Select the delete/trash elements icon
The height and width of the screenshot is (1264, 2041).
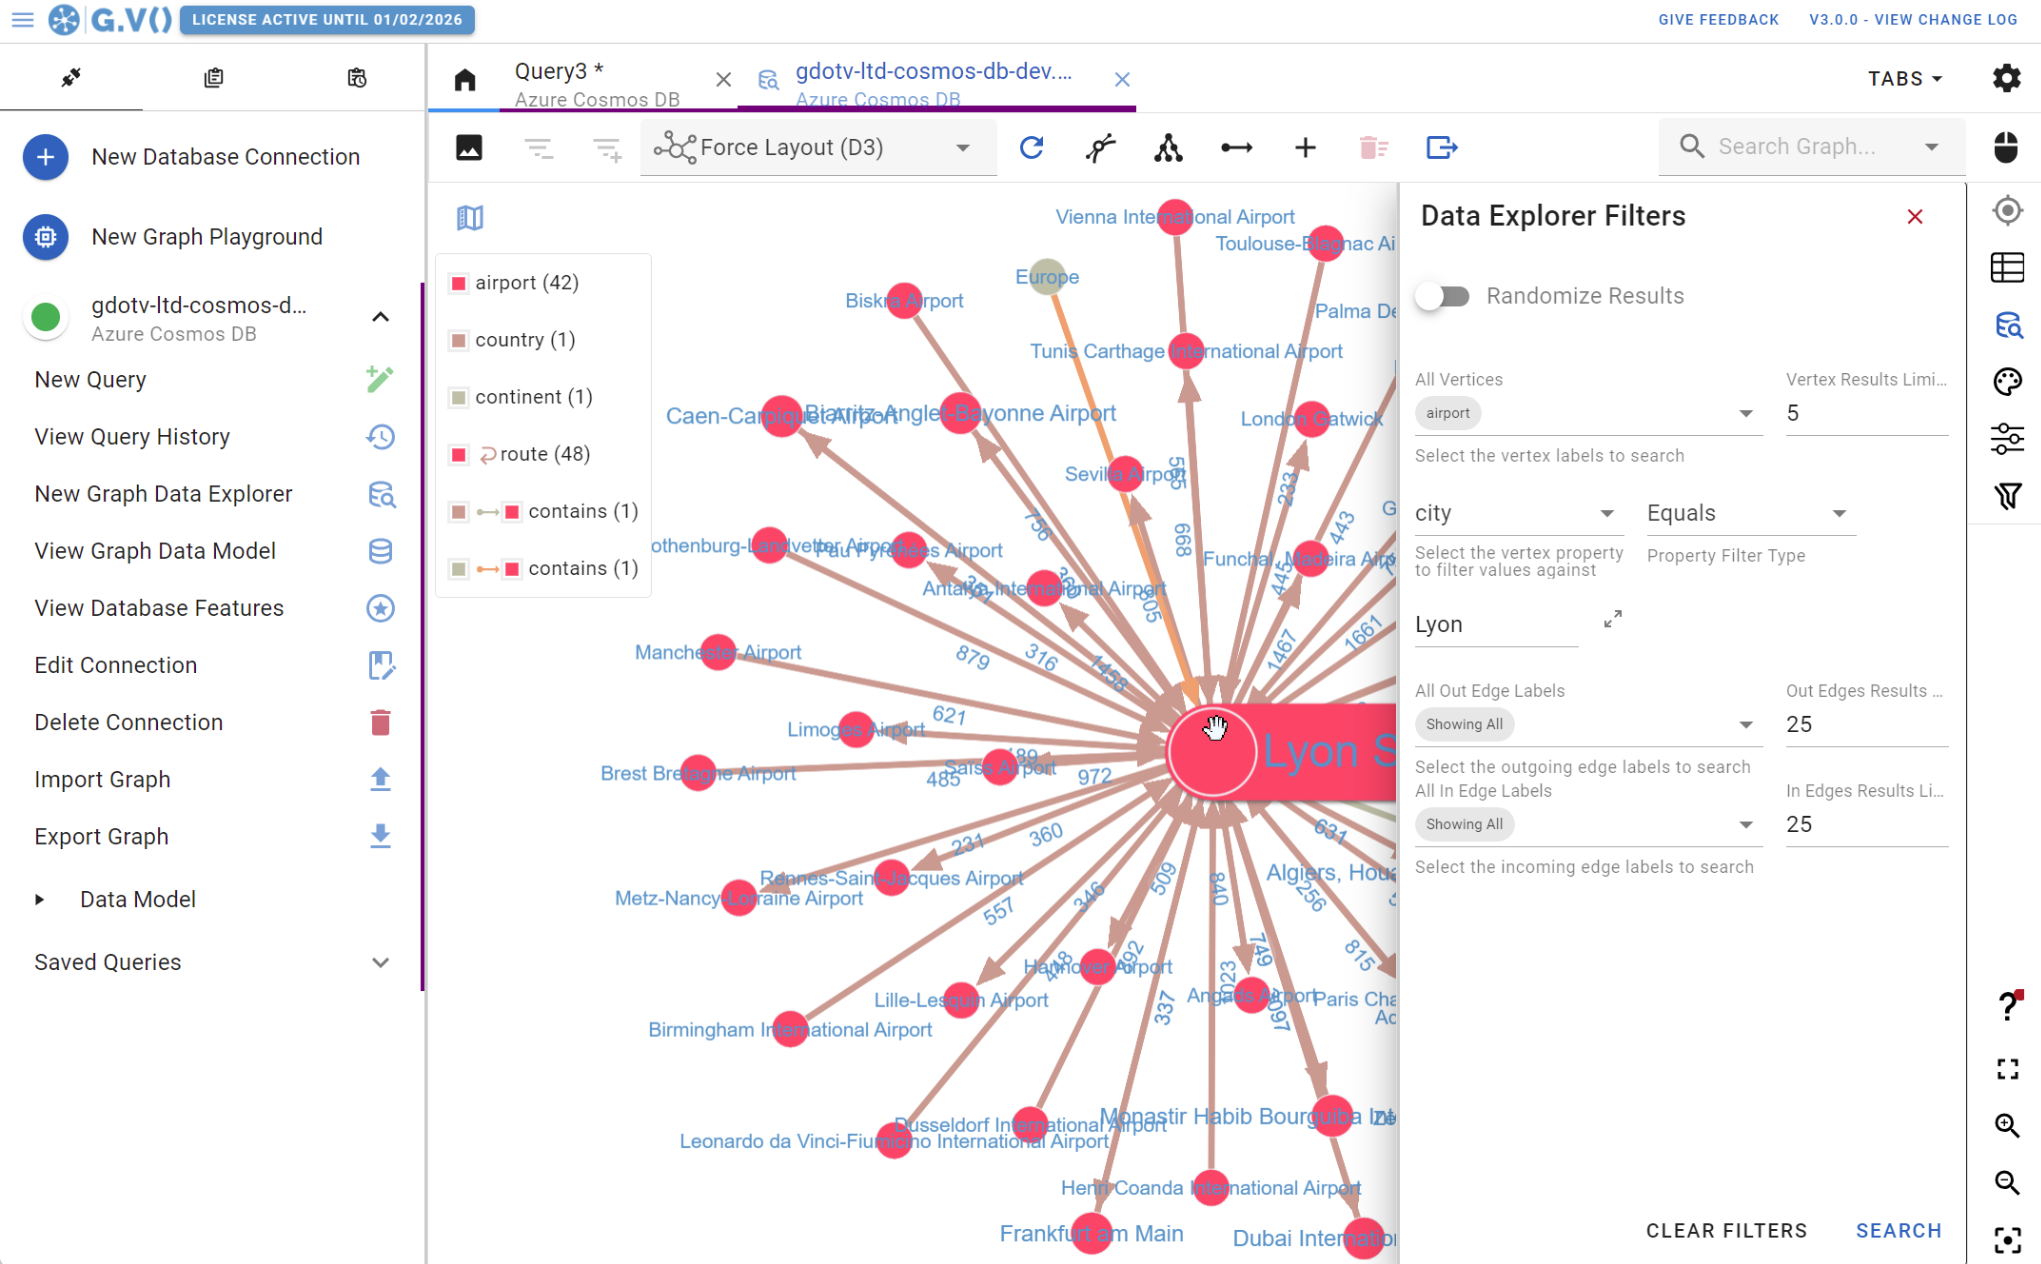[x=1370, y=146]
